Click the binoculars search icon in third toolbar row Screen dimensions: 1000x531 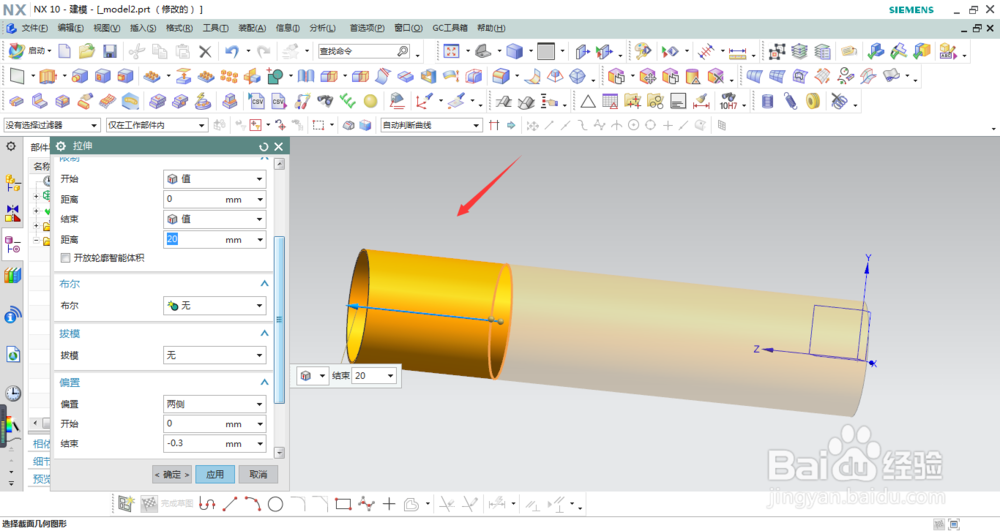point(325,101)
